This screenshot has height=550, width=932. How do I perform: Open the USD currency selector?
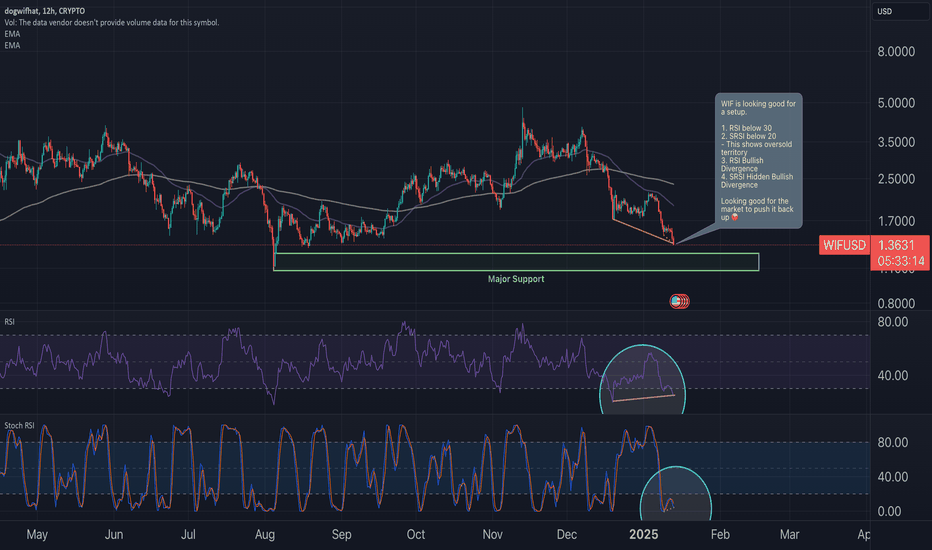(x=899, y=11)
